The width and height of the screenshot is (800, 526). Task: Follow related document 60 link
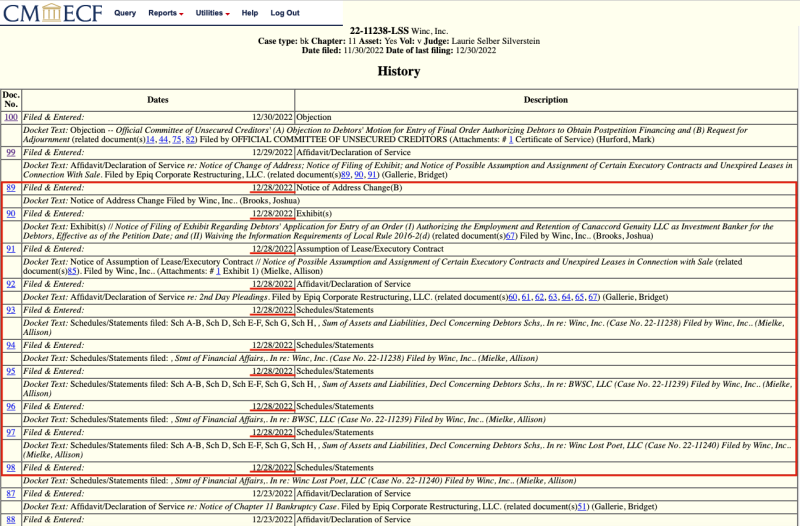coord(513,296)
